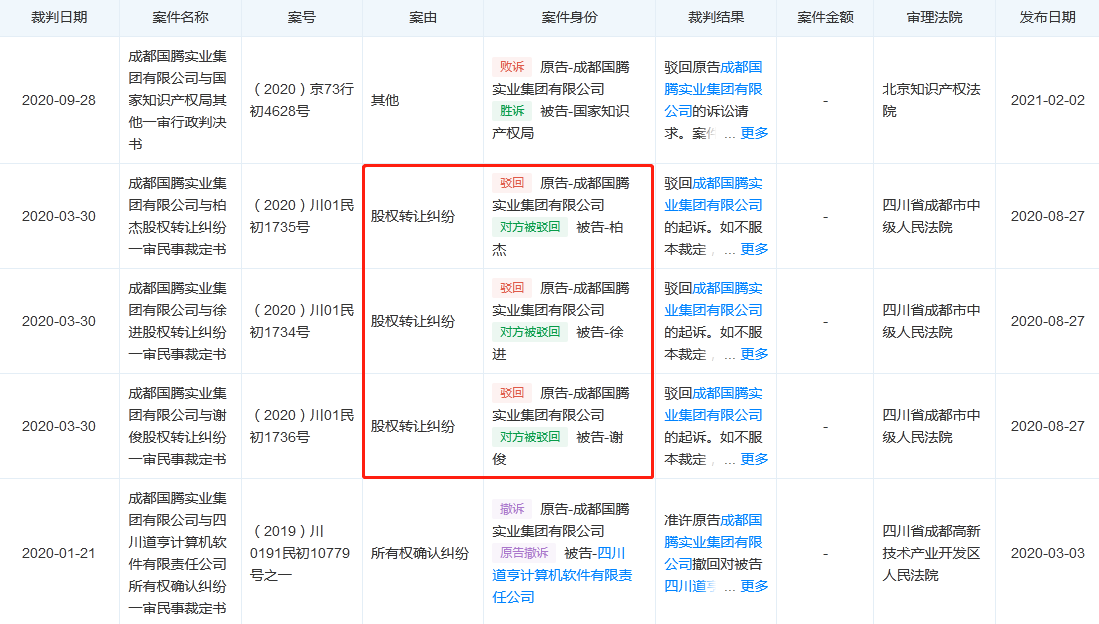Screen dimensions: 1099x624
Task: Click the case name with 徐进股权转让纠纷
Action: tap(177, 321)
